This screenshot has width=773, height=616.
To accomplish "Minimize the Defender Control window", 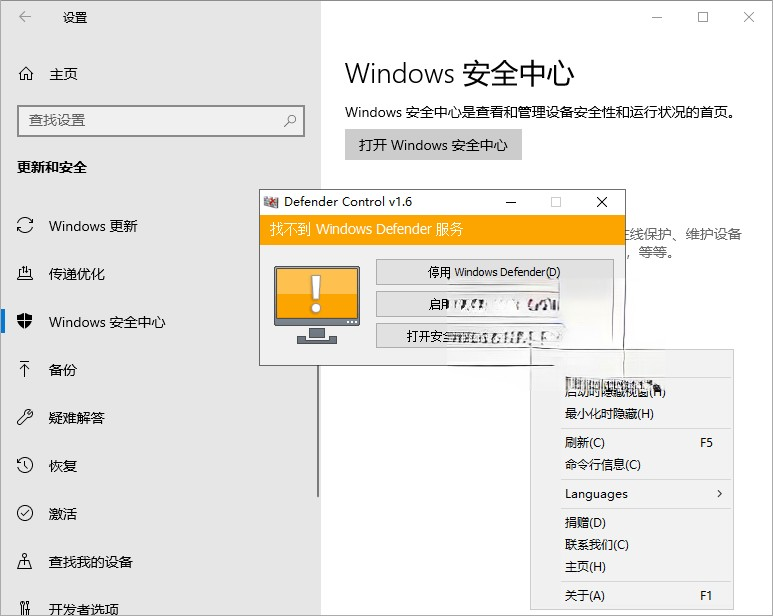I will point(511,202).
